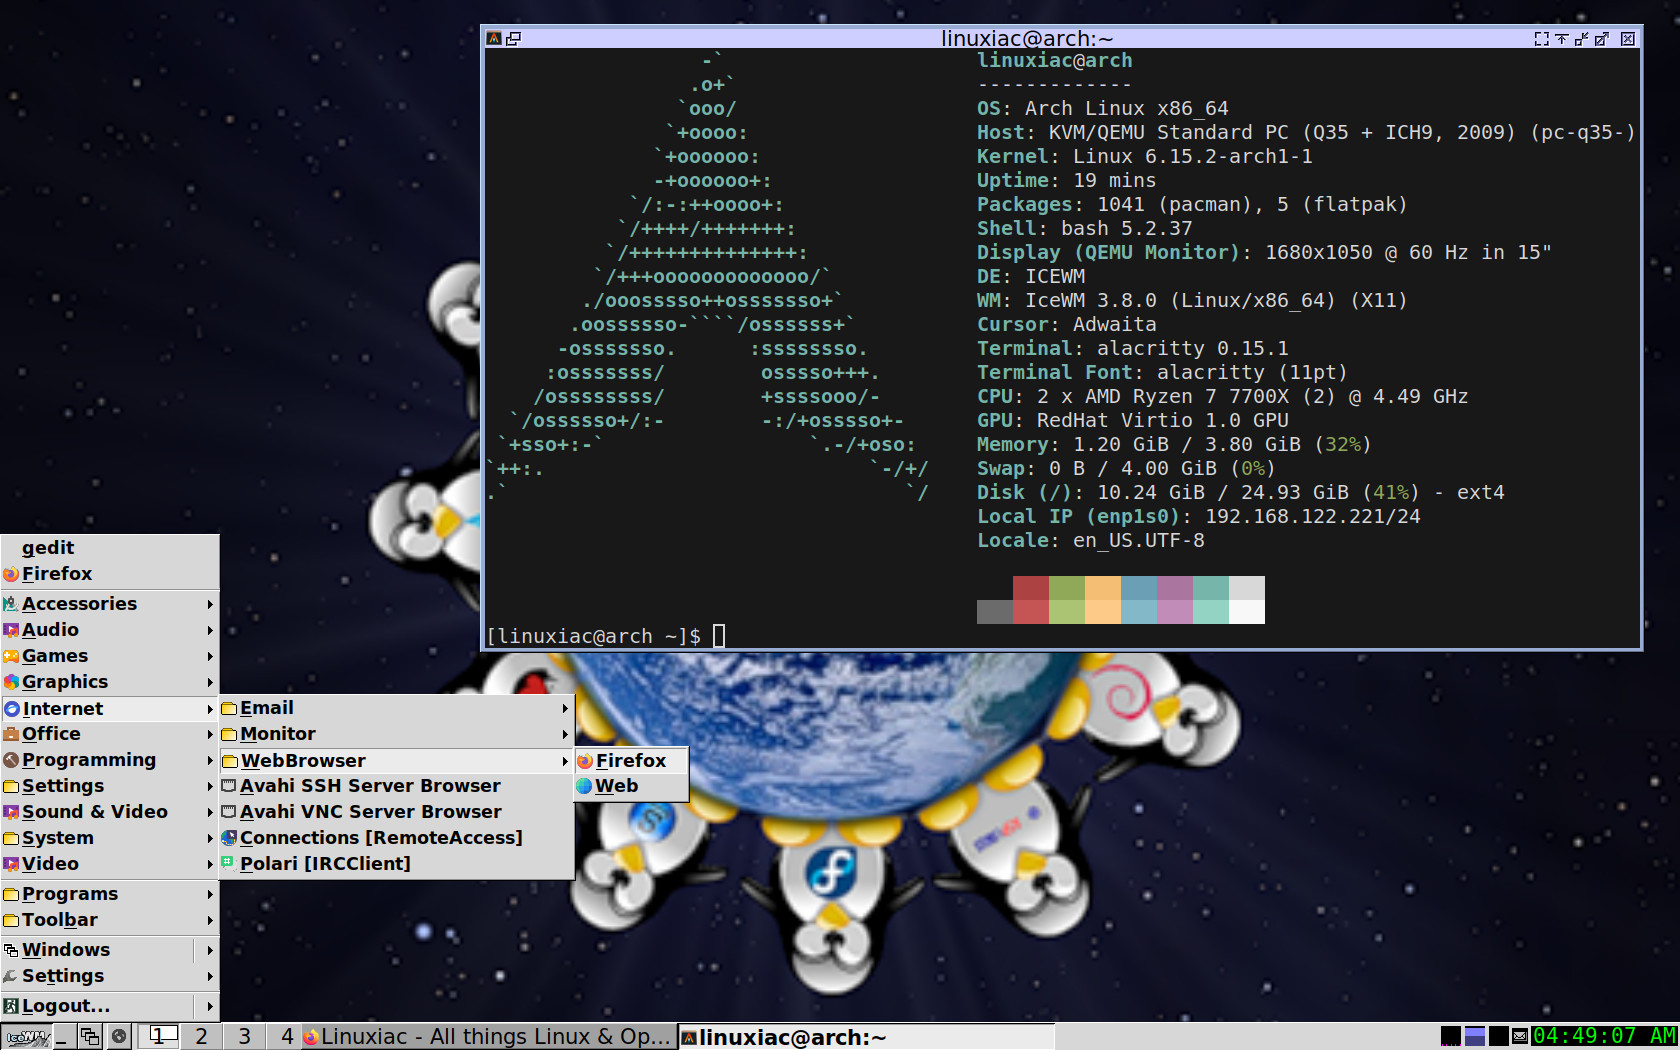Click the terminal window's depth button
This screenshot has width=1680, height=1050.
point(514,39)
